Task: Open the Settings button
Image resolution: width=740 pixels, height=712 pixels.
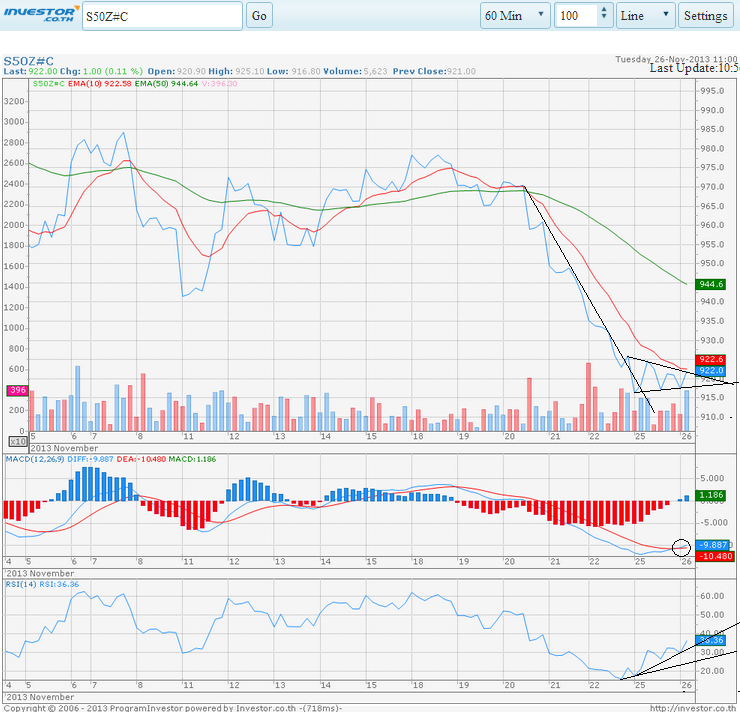Action: click(x=705, y=16)
